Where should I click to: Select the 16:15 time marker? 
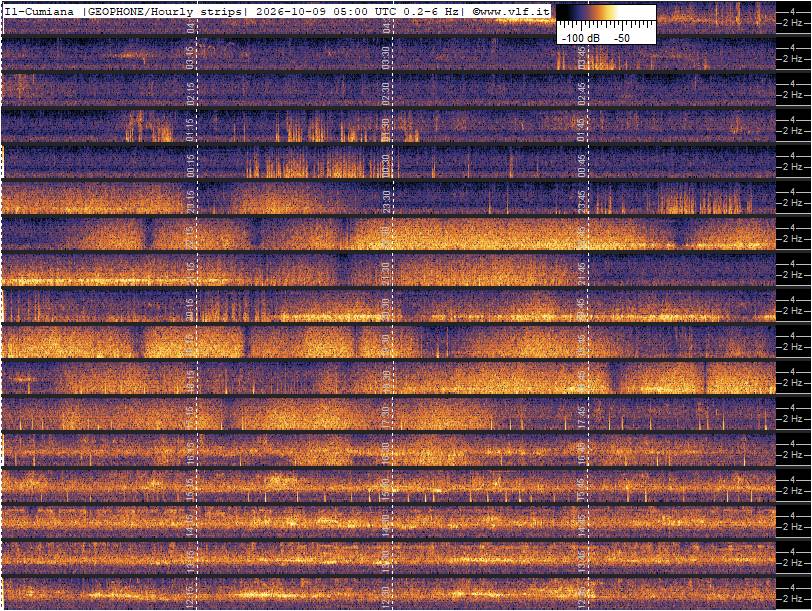pyautogui.click(x=190, y=454)
